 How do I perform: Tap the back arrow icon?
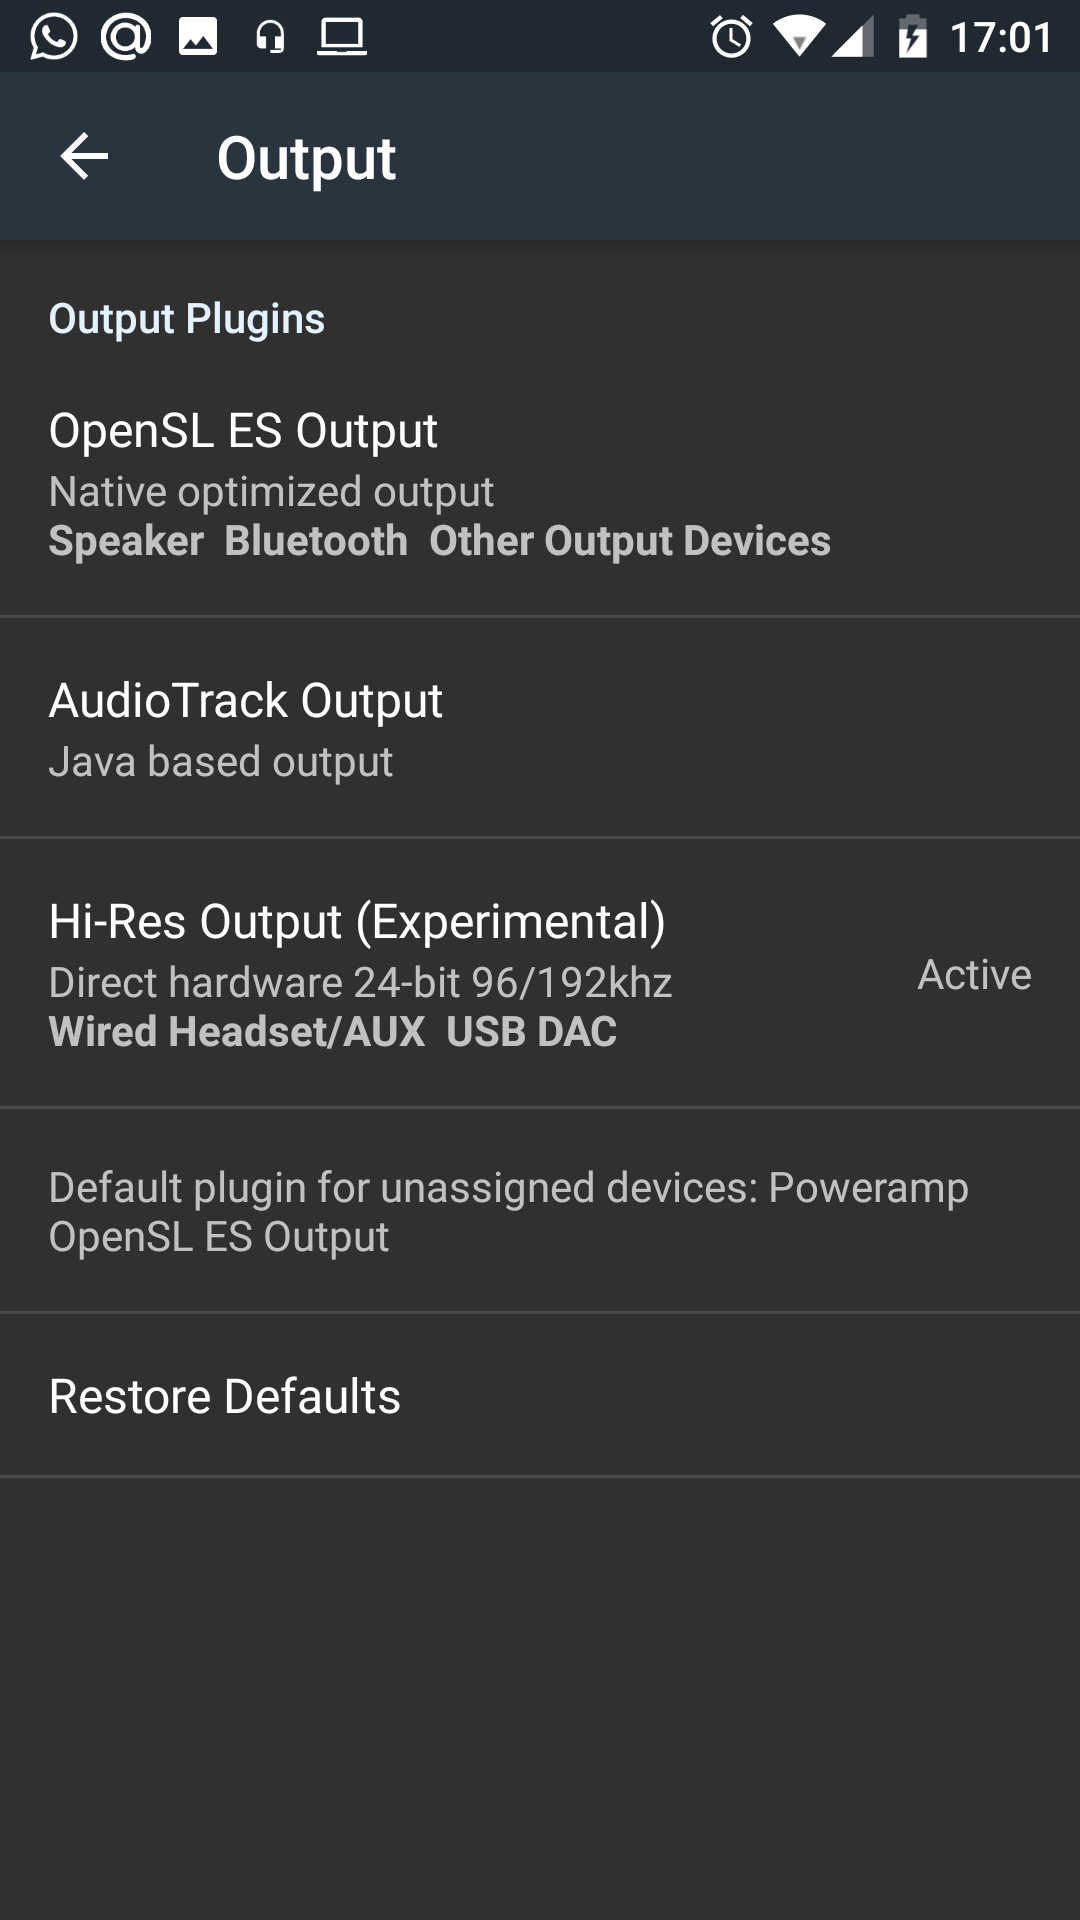[84, 157]
